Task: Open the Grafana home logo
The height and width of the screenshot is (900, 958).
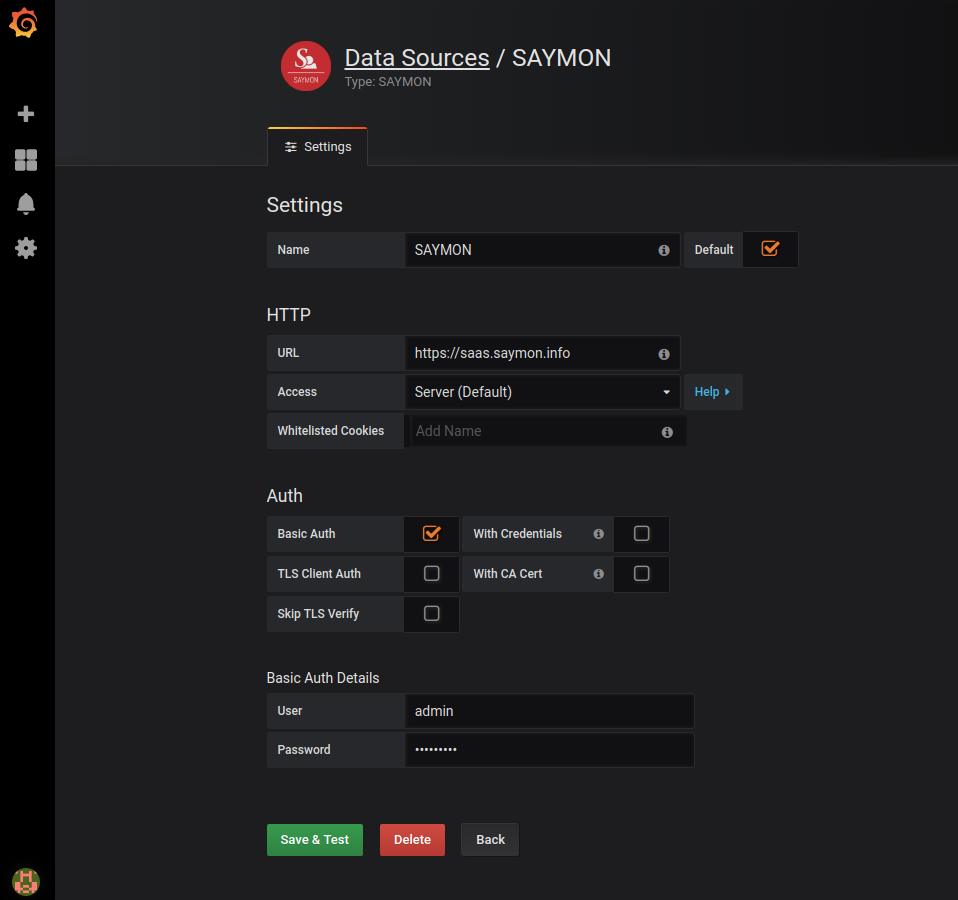Action: pos(24,23)
